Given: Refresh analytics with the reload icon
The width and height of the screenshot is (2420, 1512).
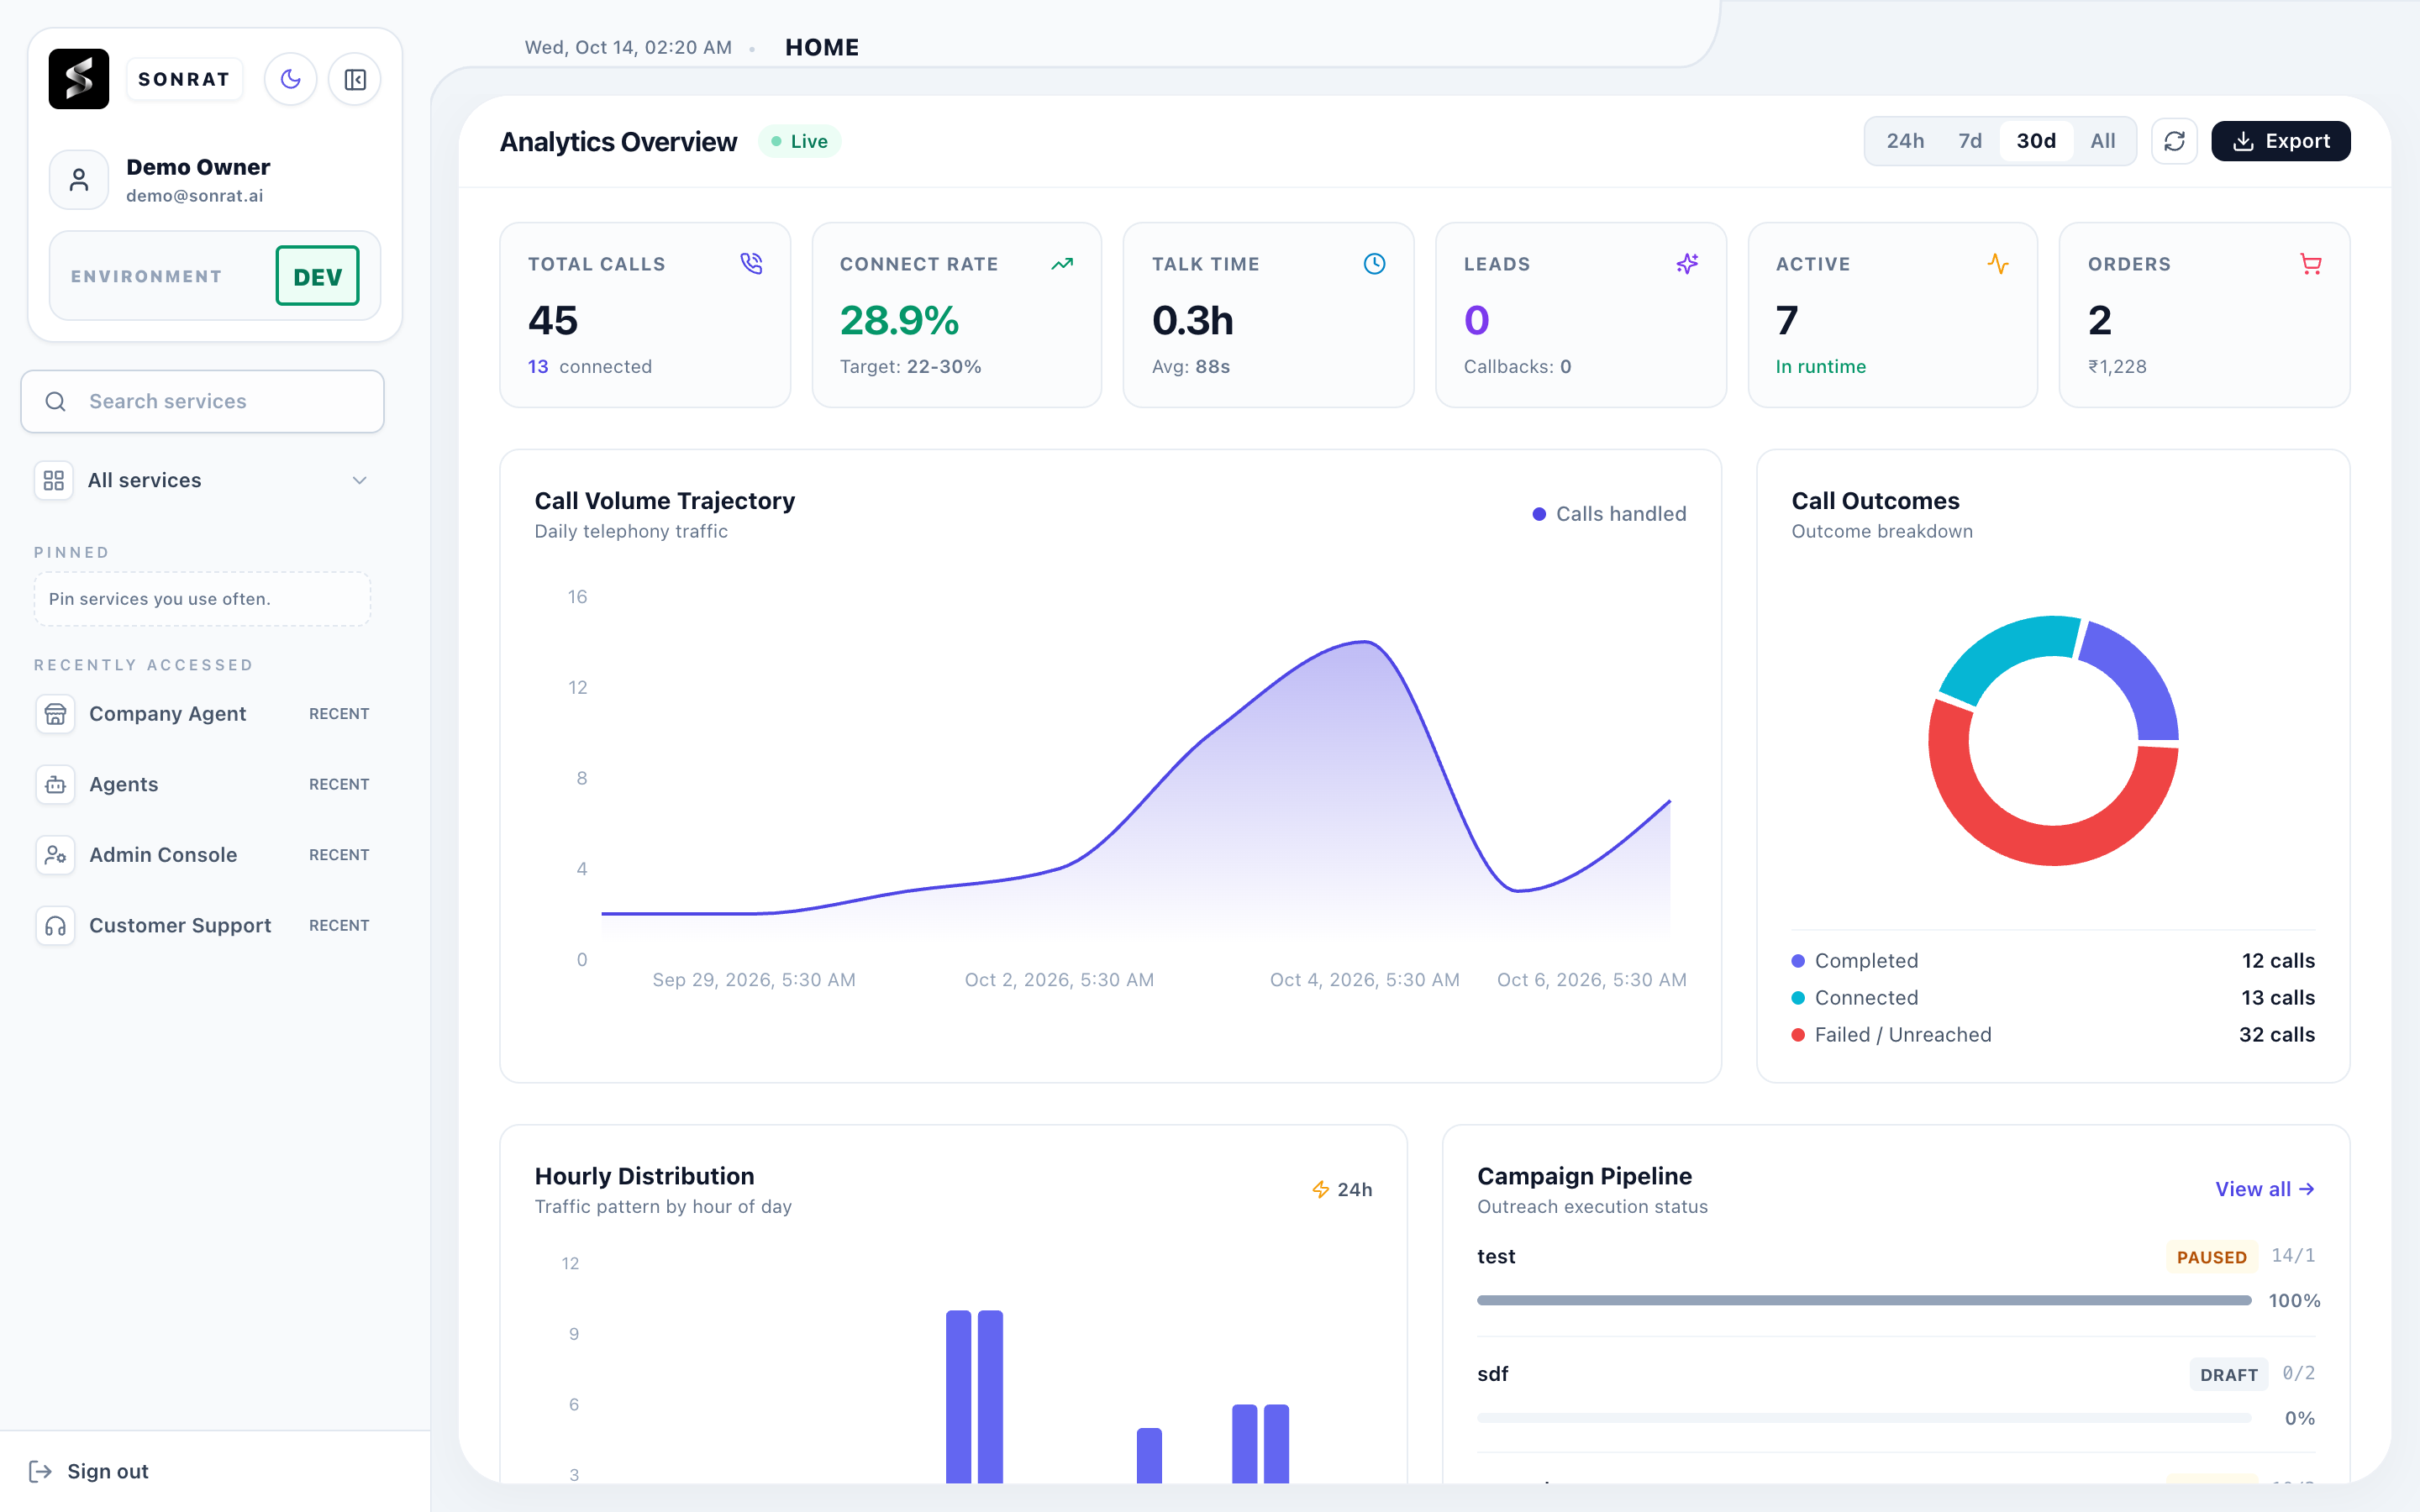Looking at the screenshot, I should point(2174,141).
